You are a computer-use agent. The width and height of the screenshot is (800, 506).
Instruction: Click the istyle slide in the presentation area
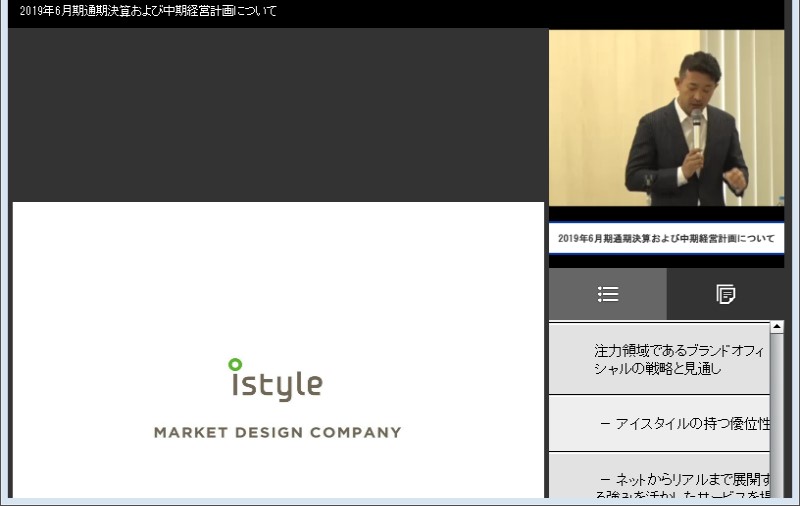(x=278, y=350)
